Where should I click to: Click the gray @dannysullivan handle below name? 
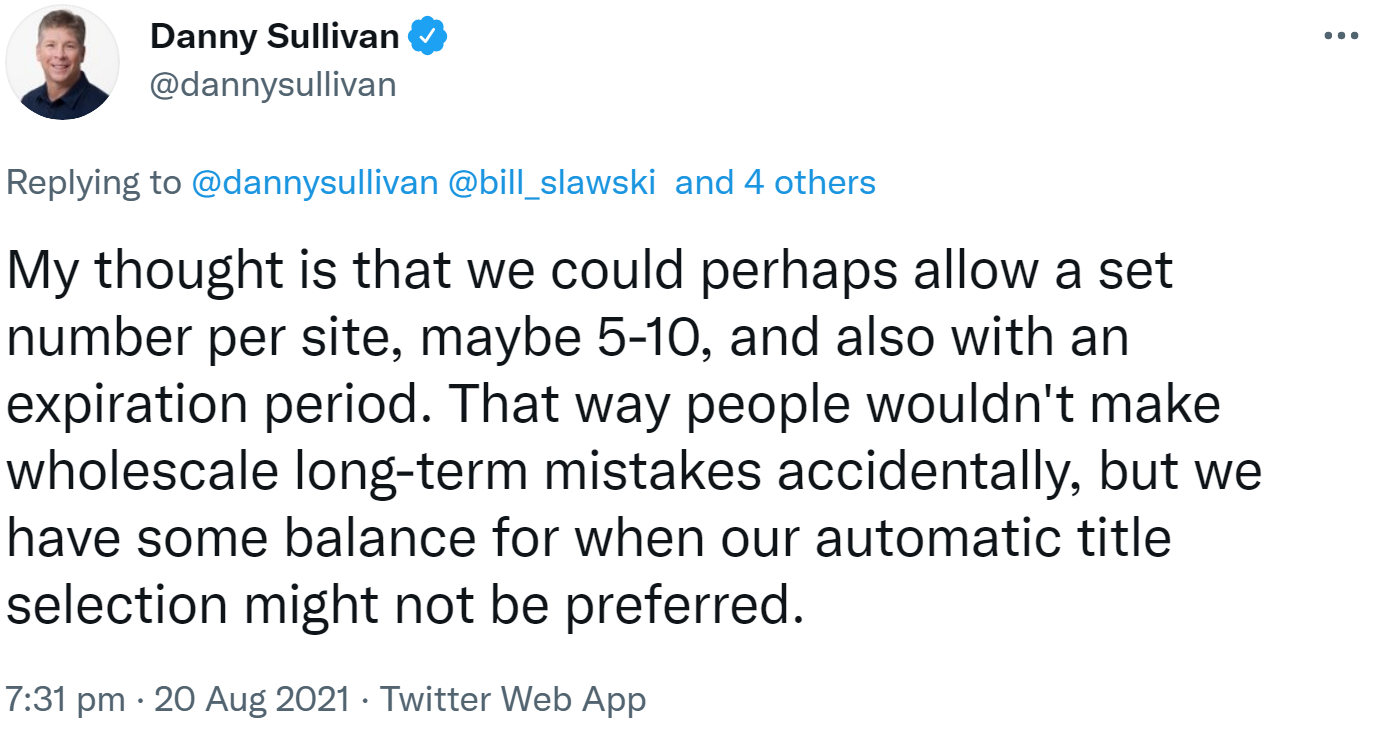[273, 85]
